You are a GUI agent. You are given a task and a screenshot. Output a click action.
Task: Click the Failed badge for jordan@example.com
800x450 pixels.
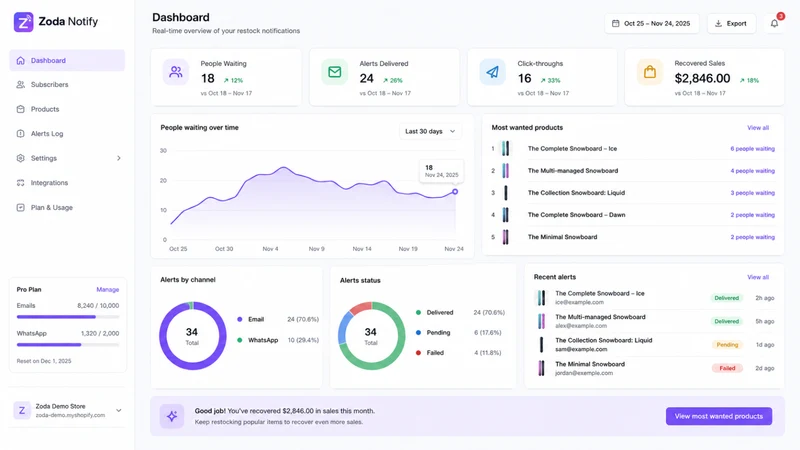point(727,368)
